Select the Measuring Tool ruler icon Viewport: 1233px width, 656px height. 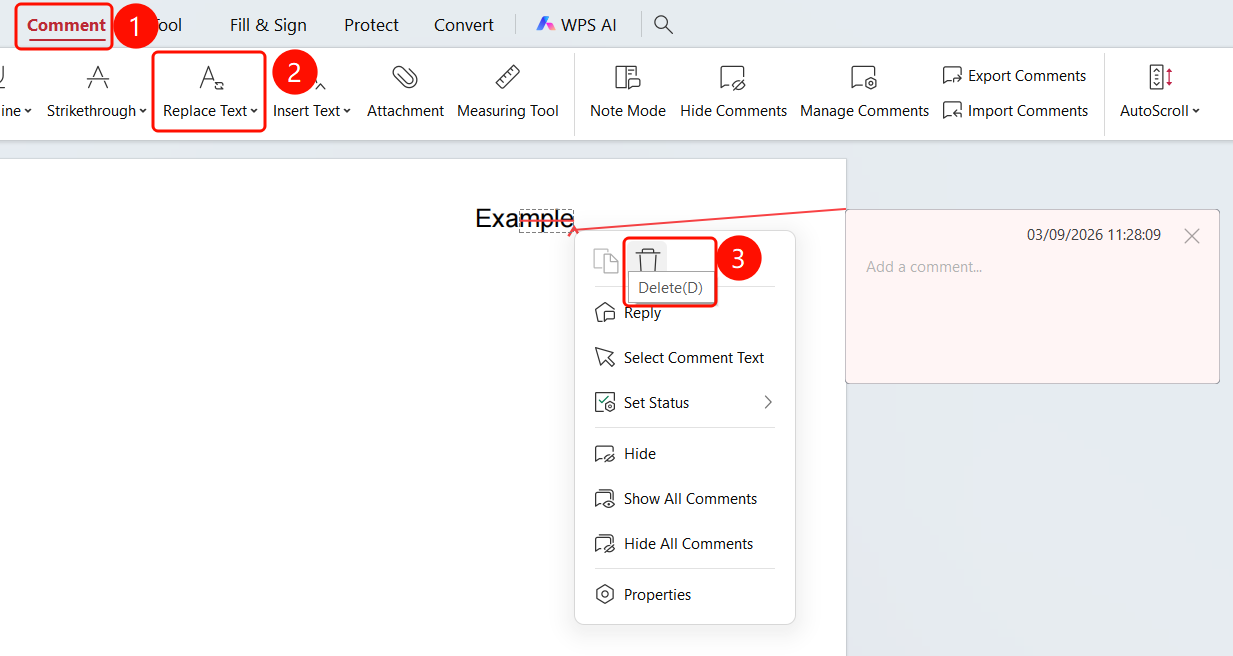pyautogui.click(x=508, y=77)
